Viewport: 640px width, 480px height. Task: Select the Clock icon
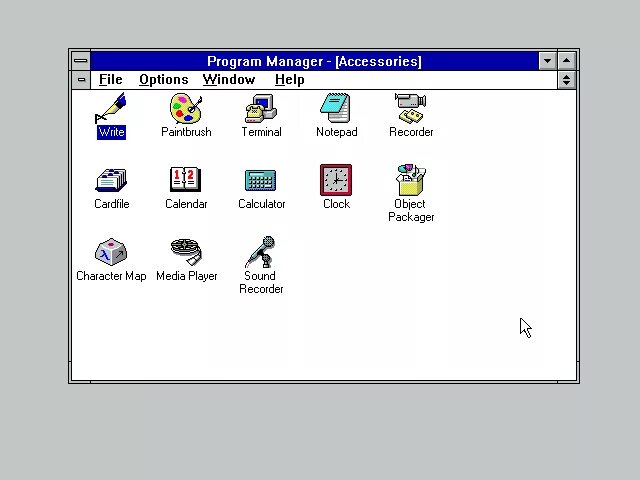point(336,180)
